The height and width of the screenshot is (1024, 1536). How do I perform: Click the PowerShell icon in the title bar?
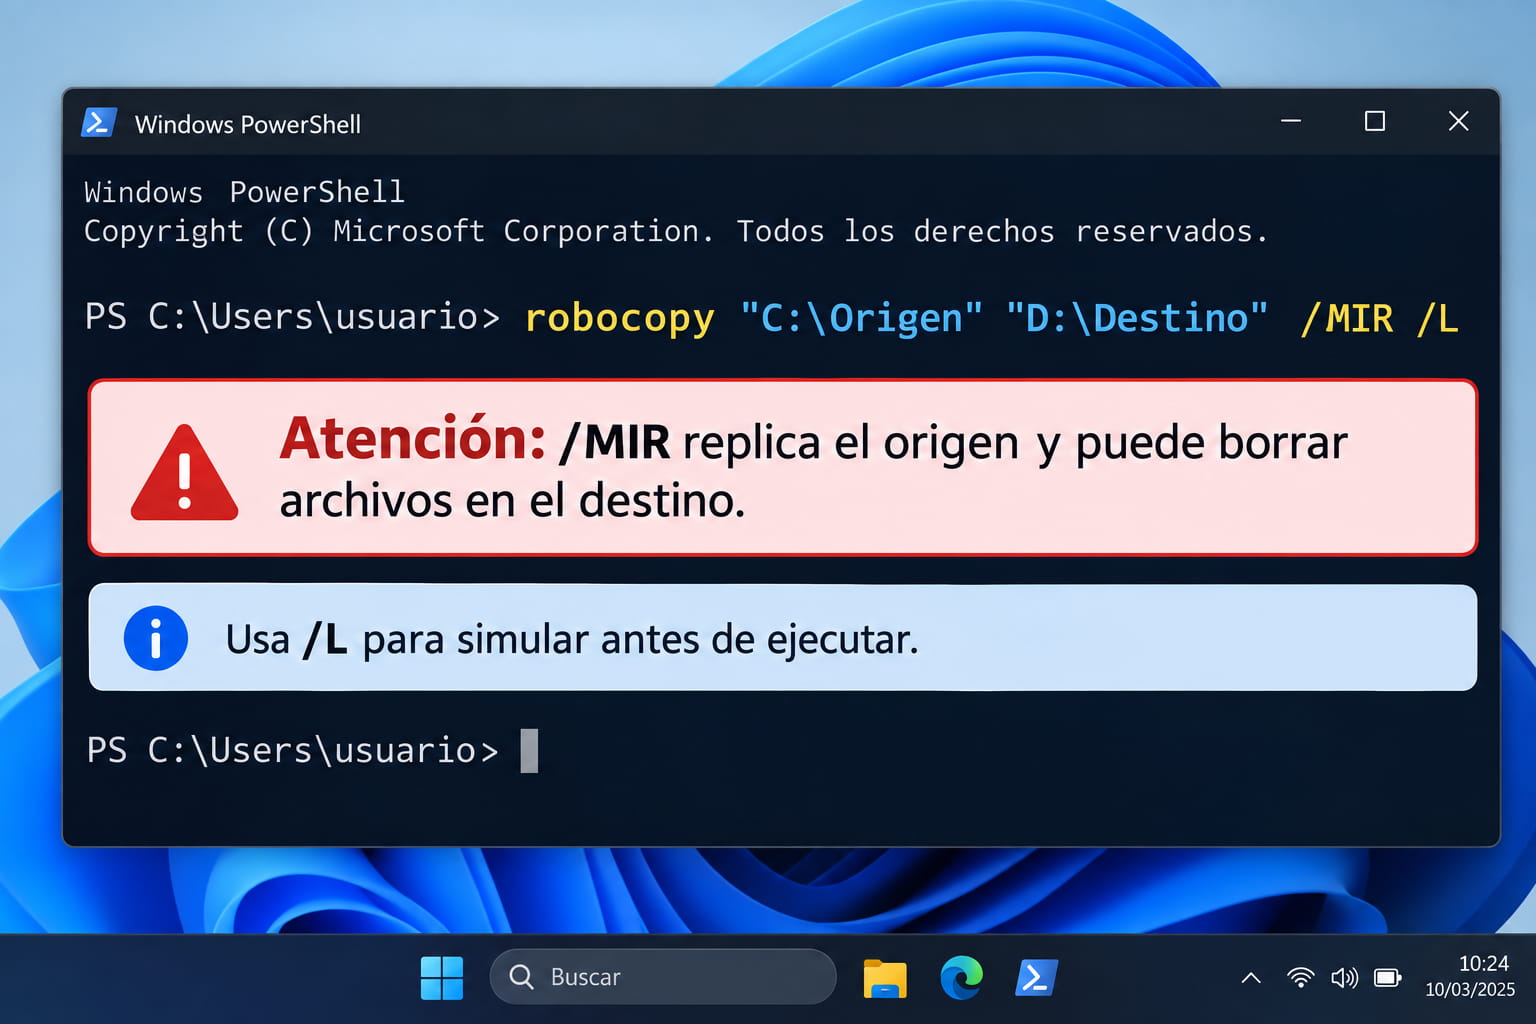pos(99,123)
